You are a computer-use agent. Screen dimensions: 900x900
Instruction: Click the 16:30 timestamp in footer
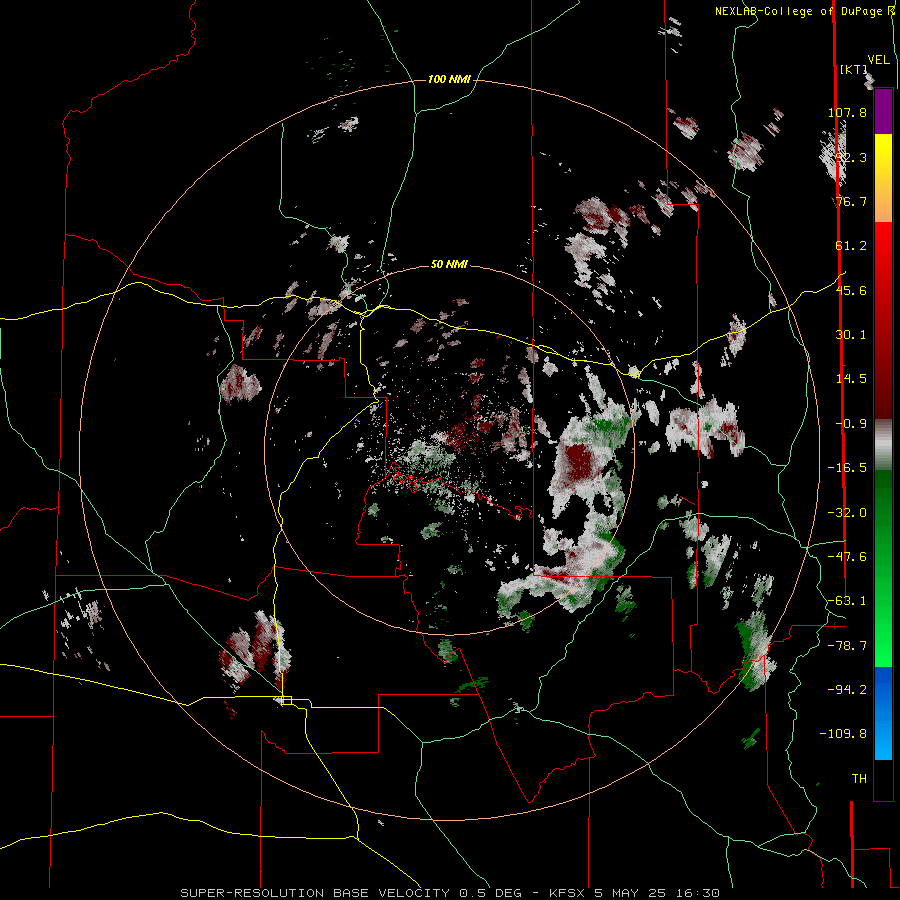pos(697,893)
